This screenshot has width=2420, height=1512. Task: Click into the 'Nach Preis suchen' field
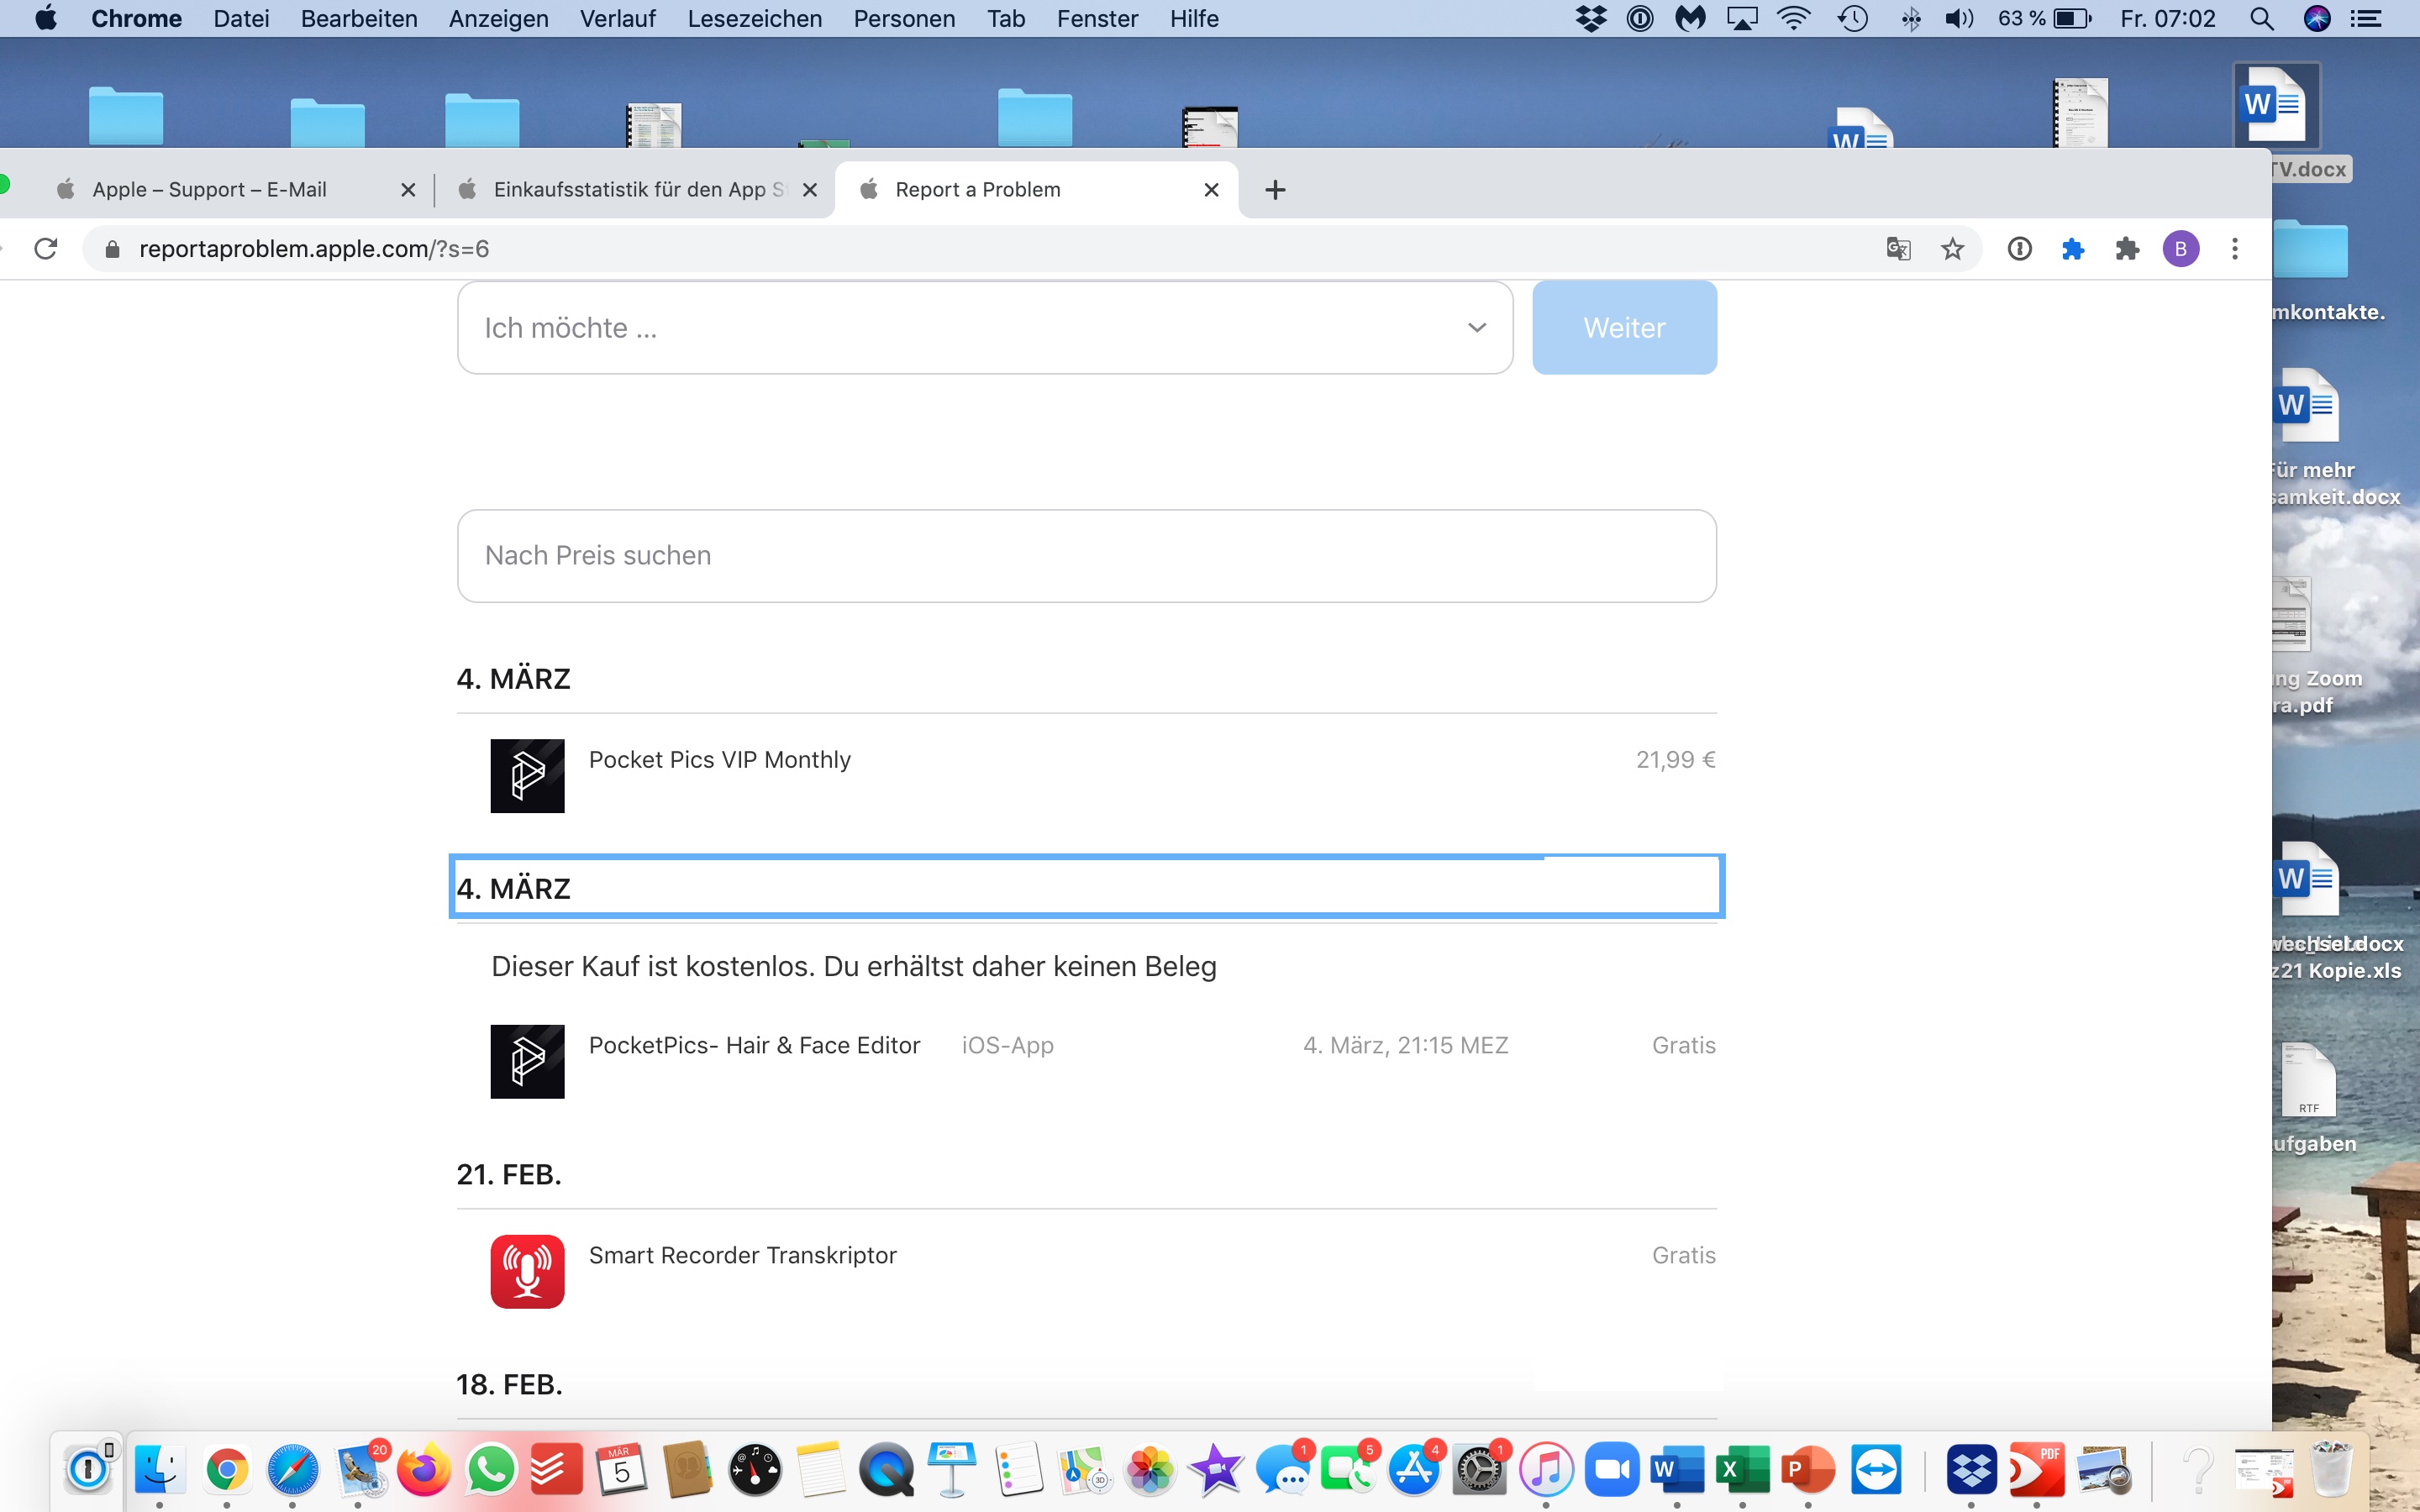pyautogui.click(x=1086, y=556)
